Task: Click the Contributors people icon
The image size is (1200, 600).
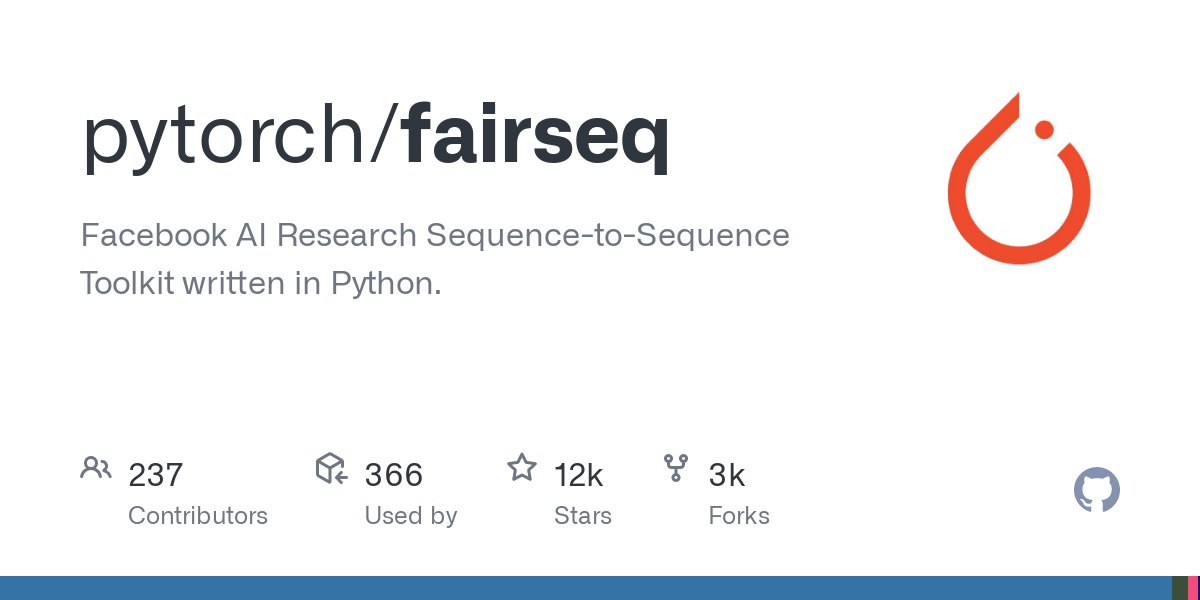Action: coord(96,468)
